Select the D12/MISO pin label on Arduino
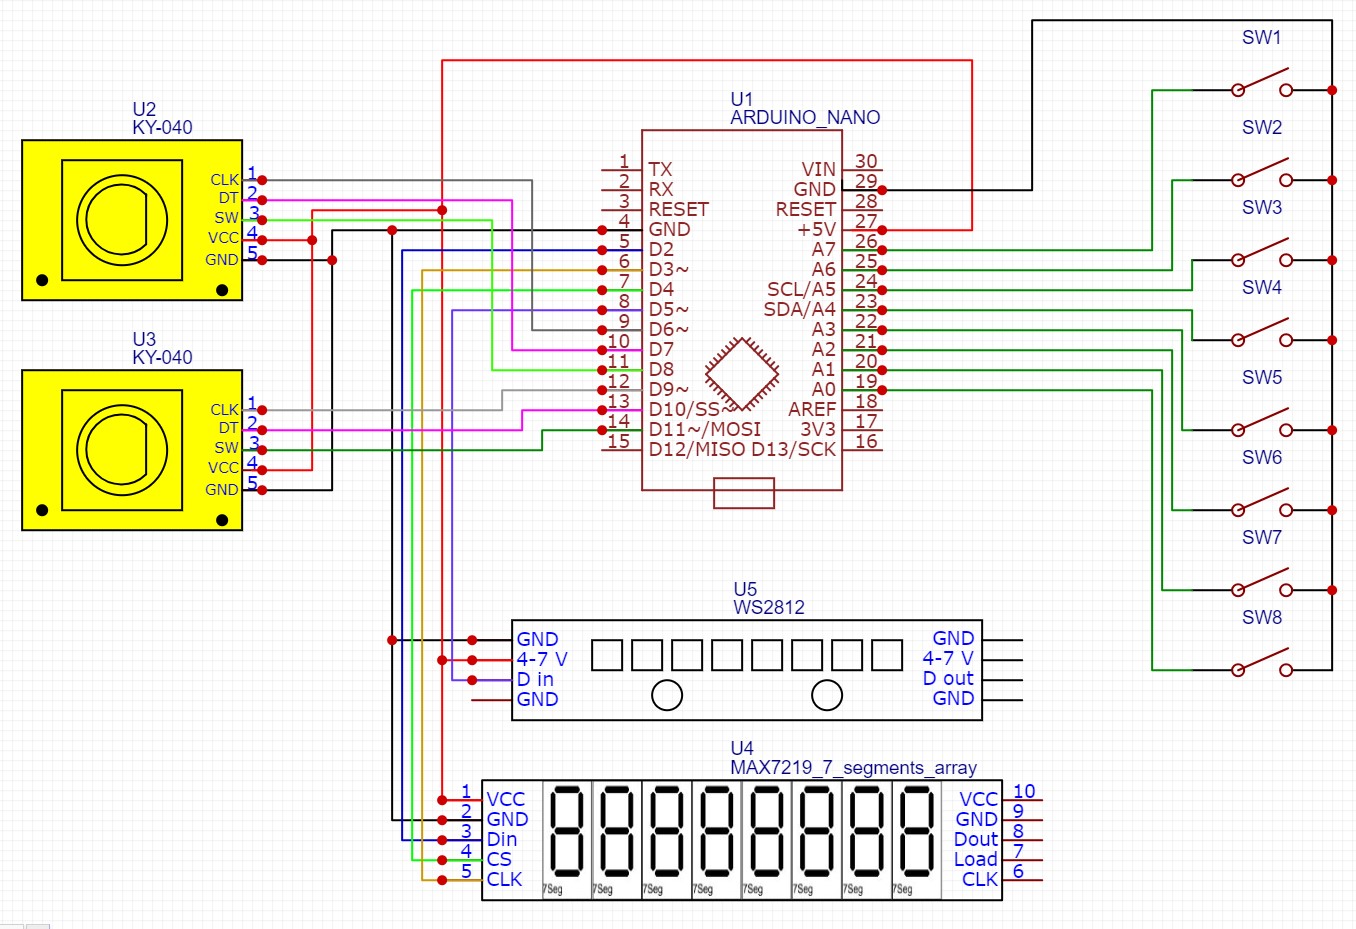The height and width of the screenshot is (929, 1356). click(x=698, y=450)
